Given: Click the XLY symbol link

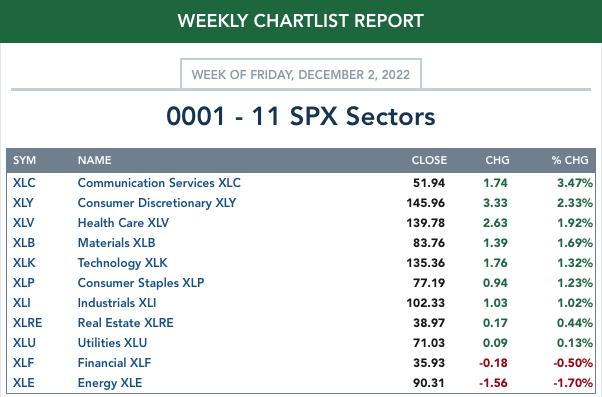Looking at the screenshot, I should coord(23,203).
